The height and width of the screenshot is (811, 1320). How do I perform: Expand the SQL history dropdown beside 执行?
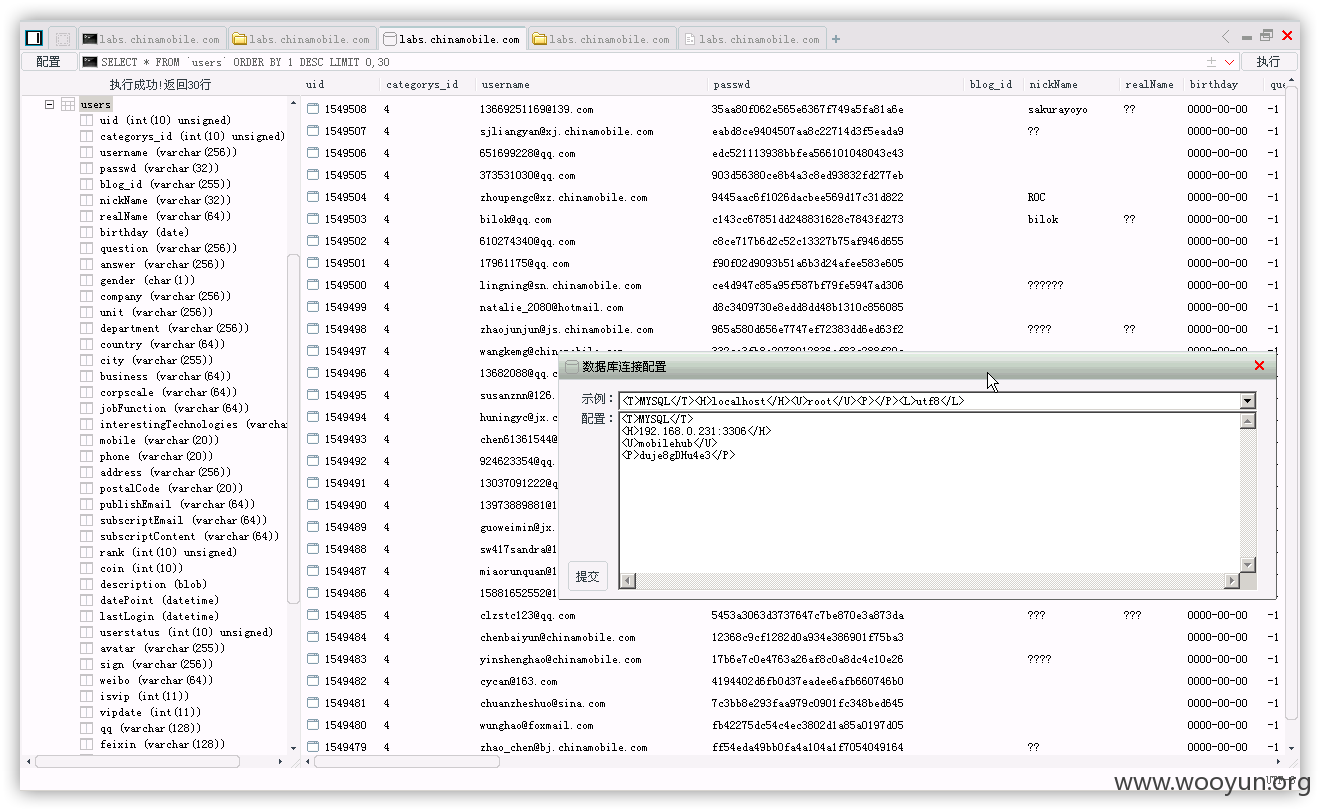pyautogui.click(x=1229, y=62)
